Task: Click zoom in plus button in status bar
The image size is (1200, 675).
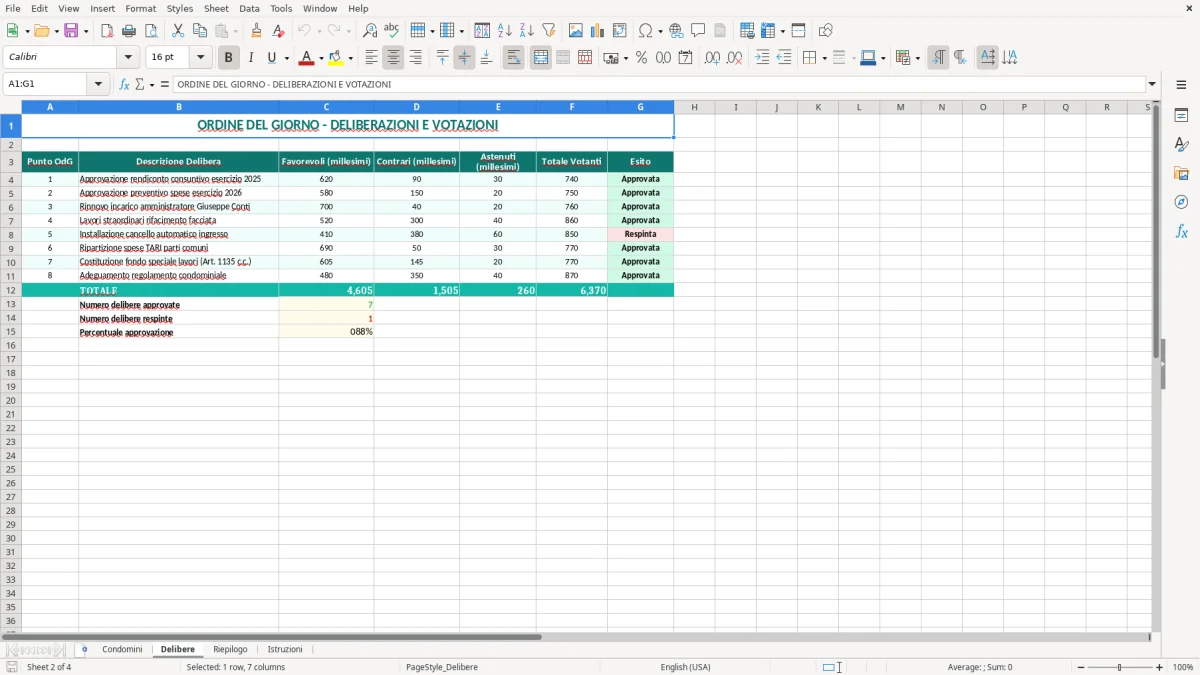Action: [x=1160, y=667]
